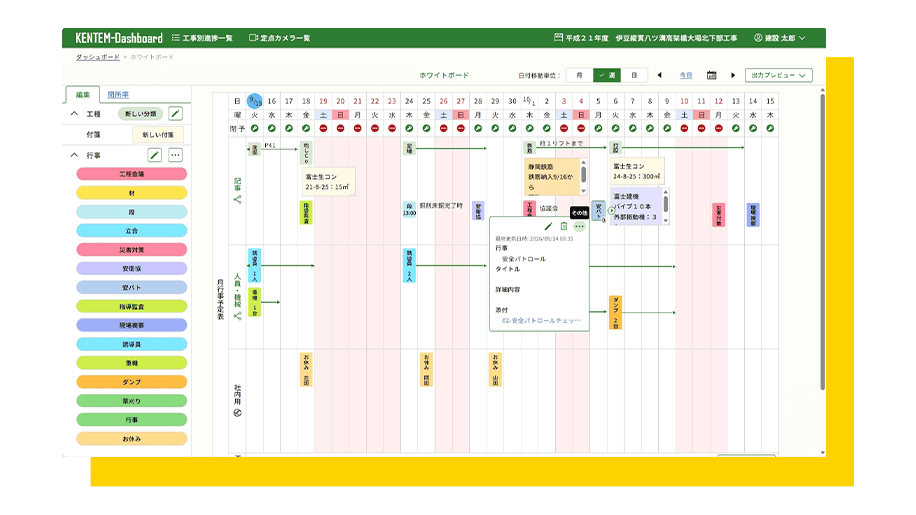The image size is (916, 515).
Task: Click the pencil edit icon in popup
Action: tap(548, 226)
